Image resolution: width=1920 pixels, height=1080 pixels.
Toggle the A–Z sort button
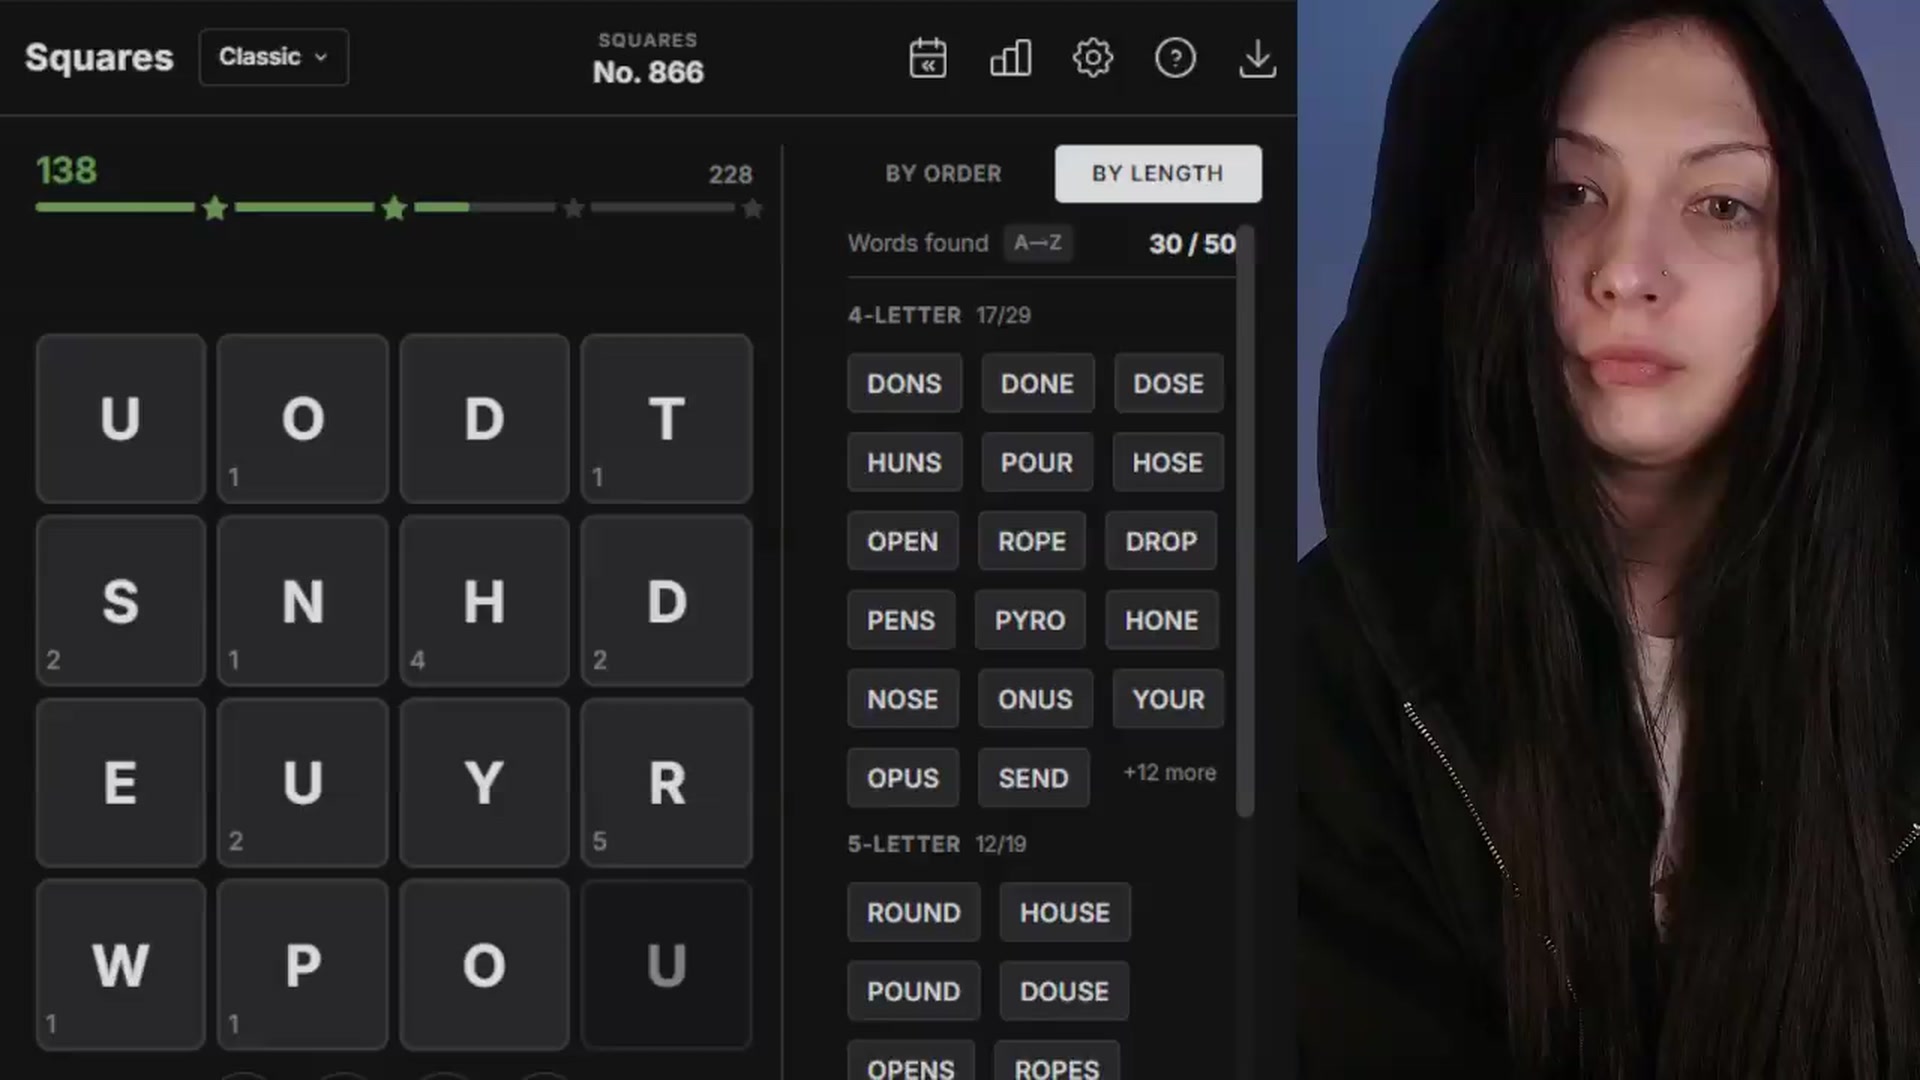click(1038, 243)
